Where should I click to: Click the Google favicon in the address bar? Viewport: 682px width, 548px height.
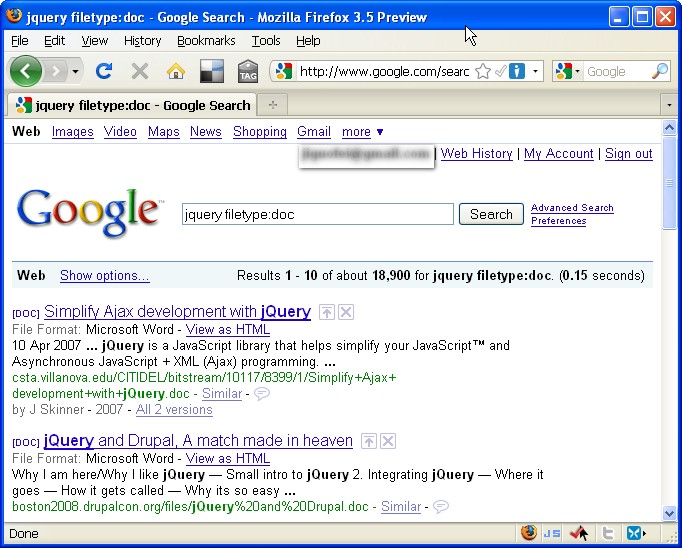[x=284, y=71]
